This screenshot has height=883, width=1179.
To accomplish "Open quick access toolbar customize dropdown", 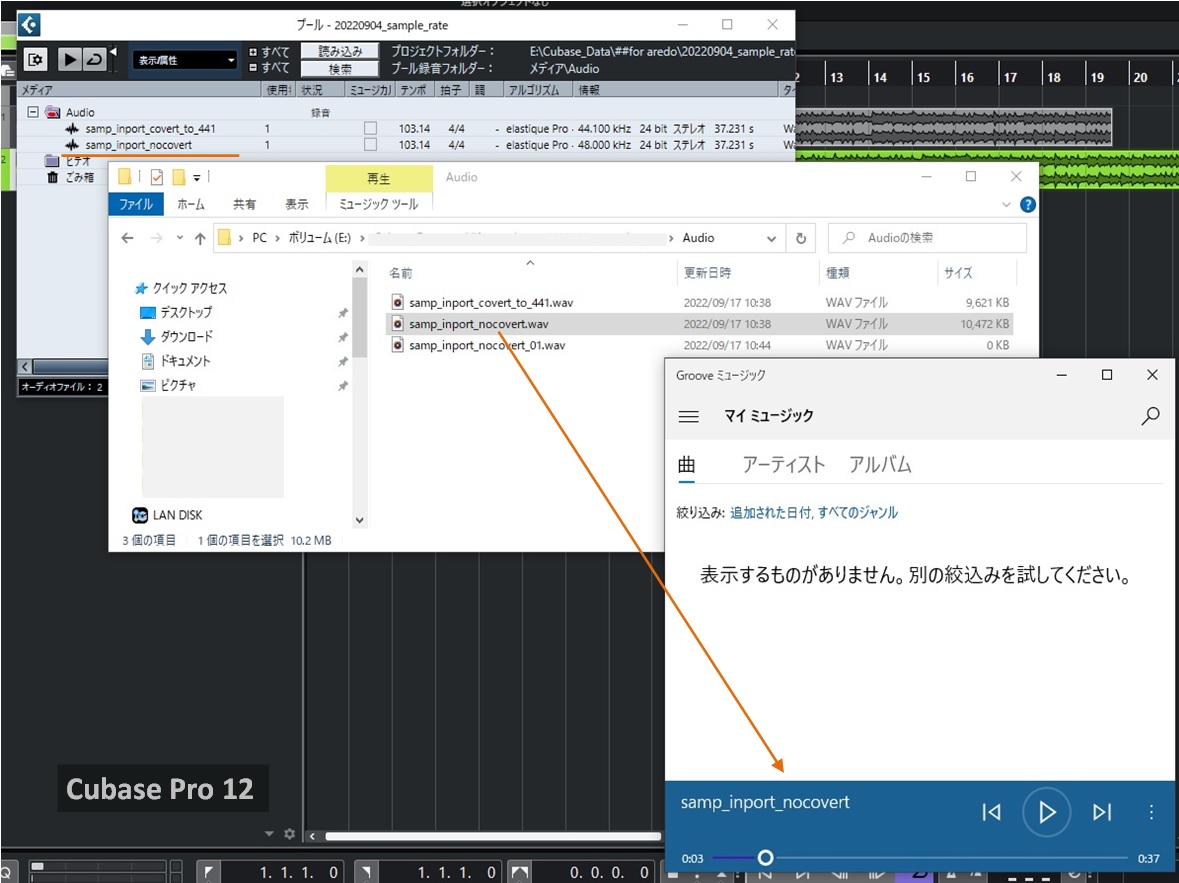I will pos(197,178).
